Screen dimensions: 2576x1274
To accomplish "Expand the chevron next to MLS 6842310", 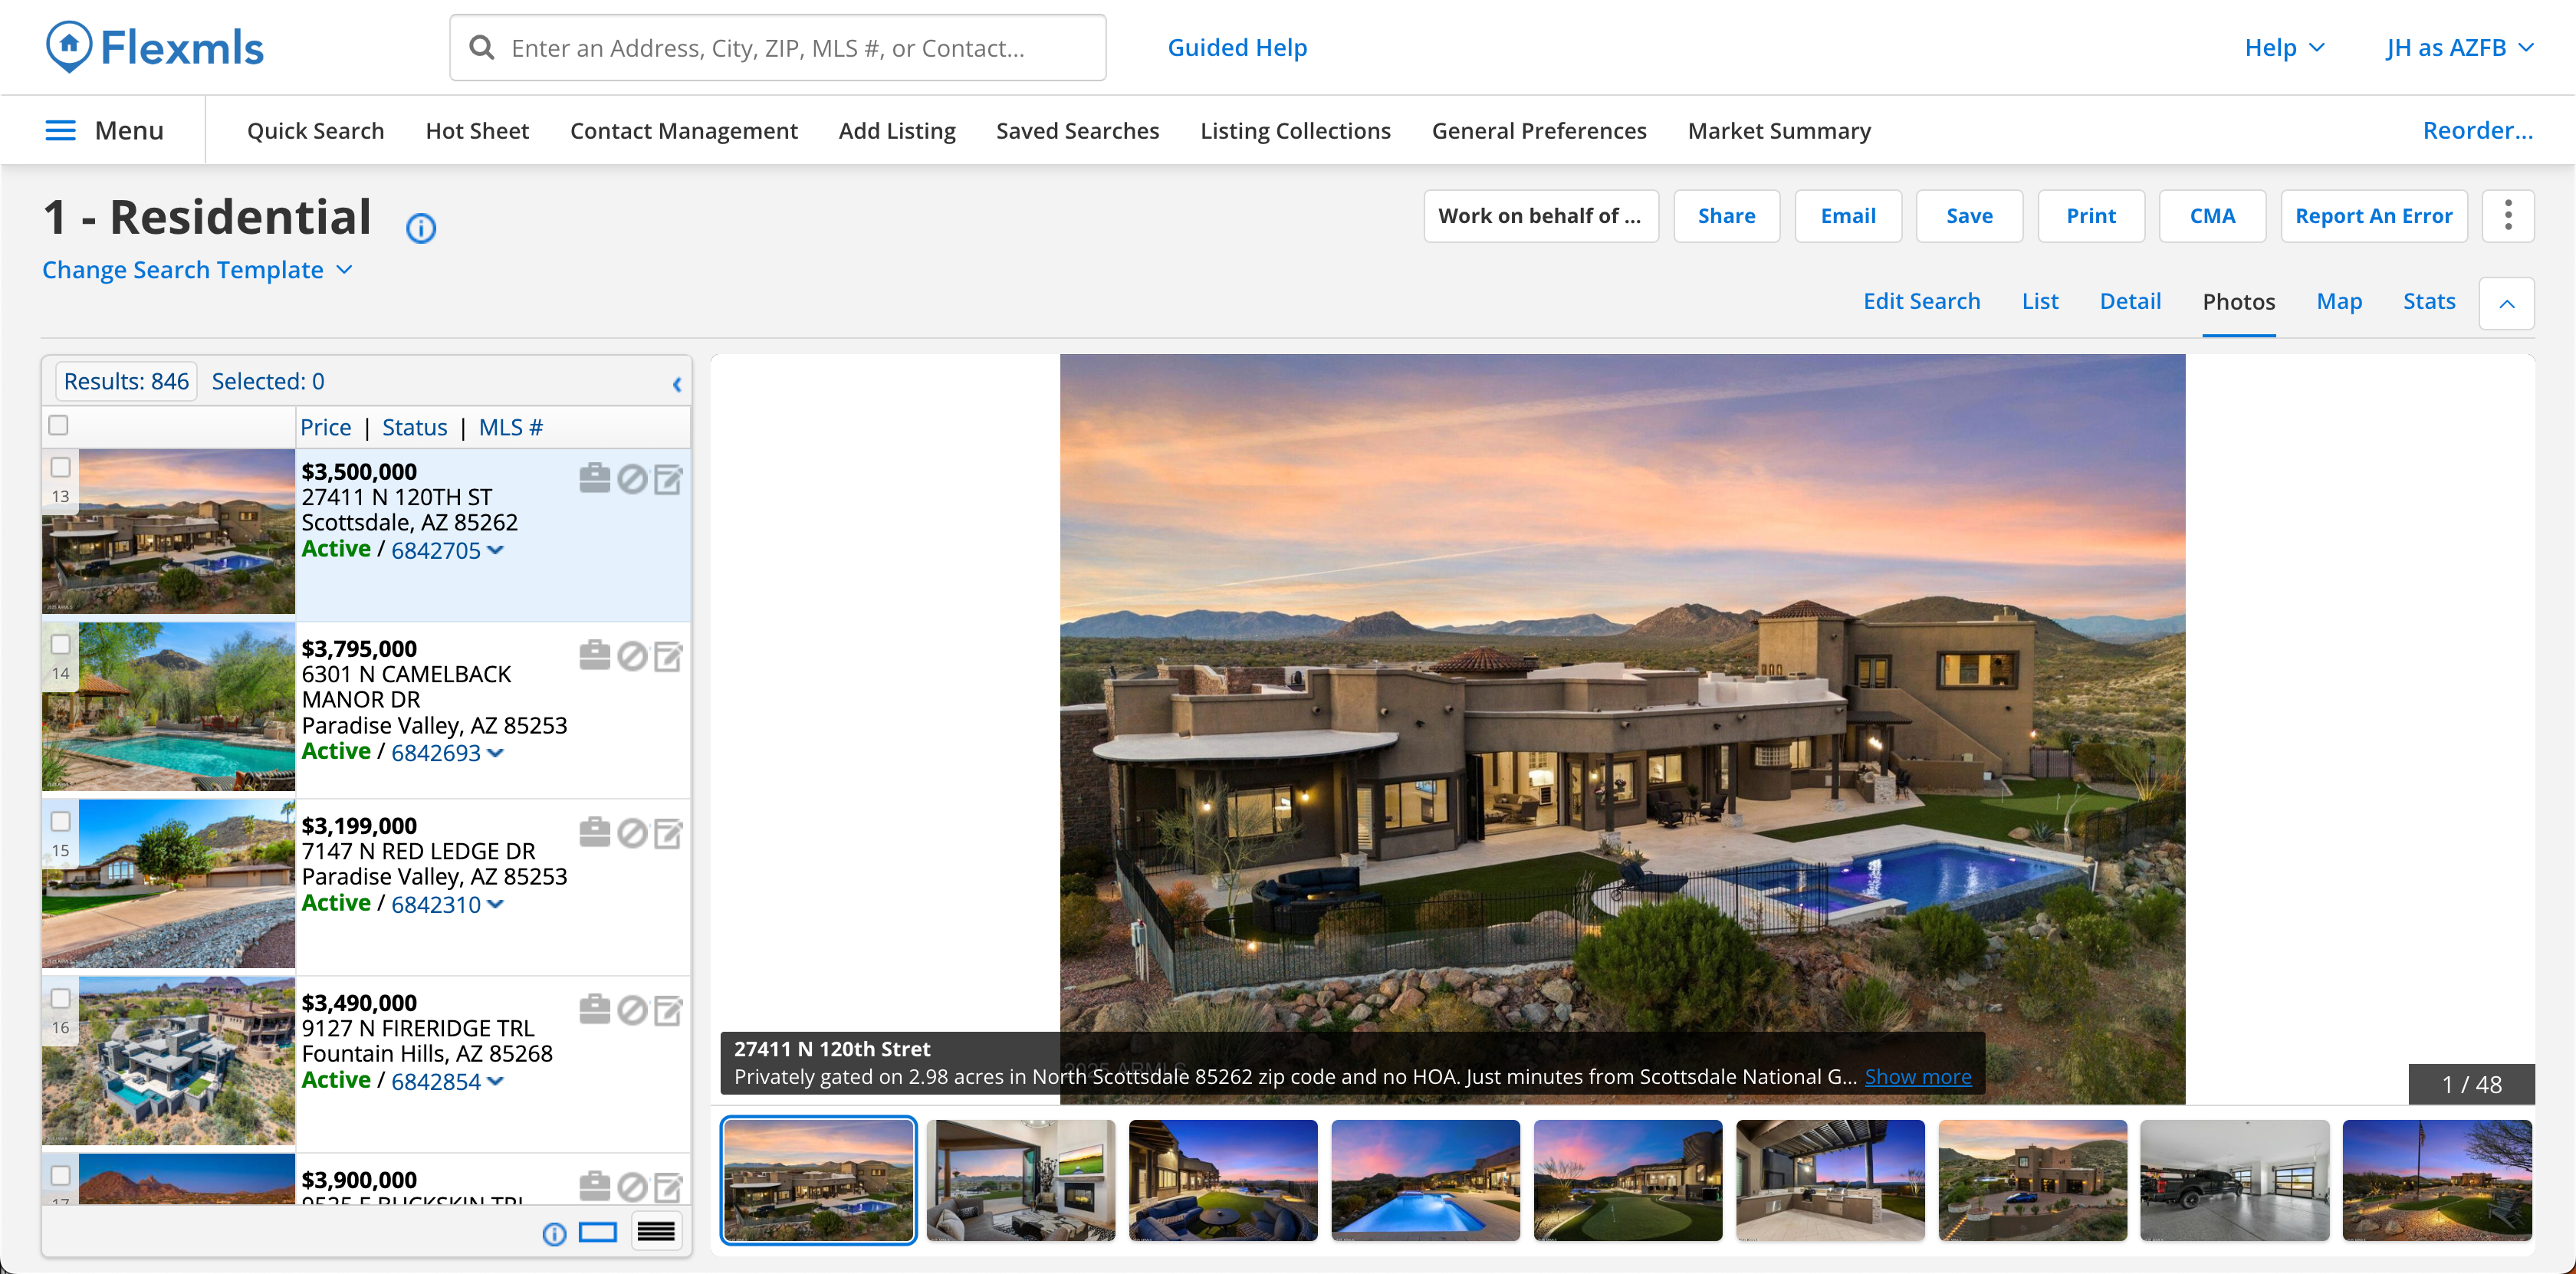I will [496, 904].
